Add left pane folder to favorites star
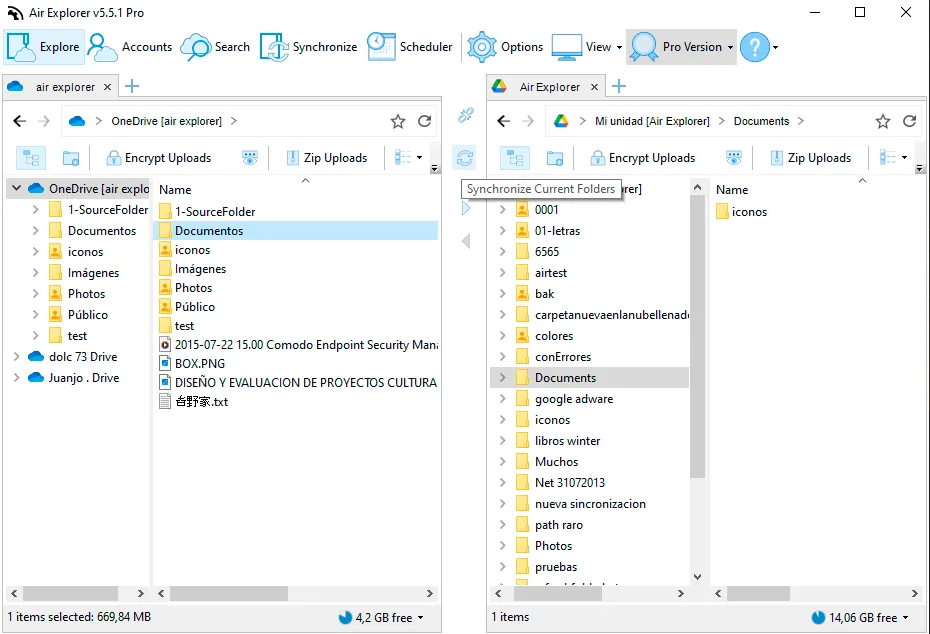 pyautogui.click(x=397, y=121)
